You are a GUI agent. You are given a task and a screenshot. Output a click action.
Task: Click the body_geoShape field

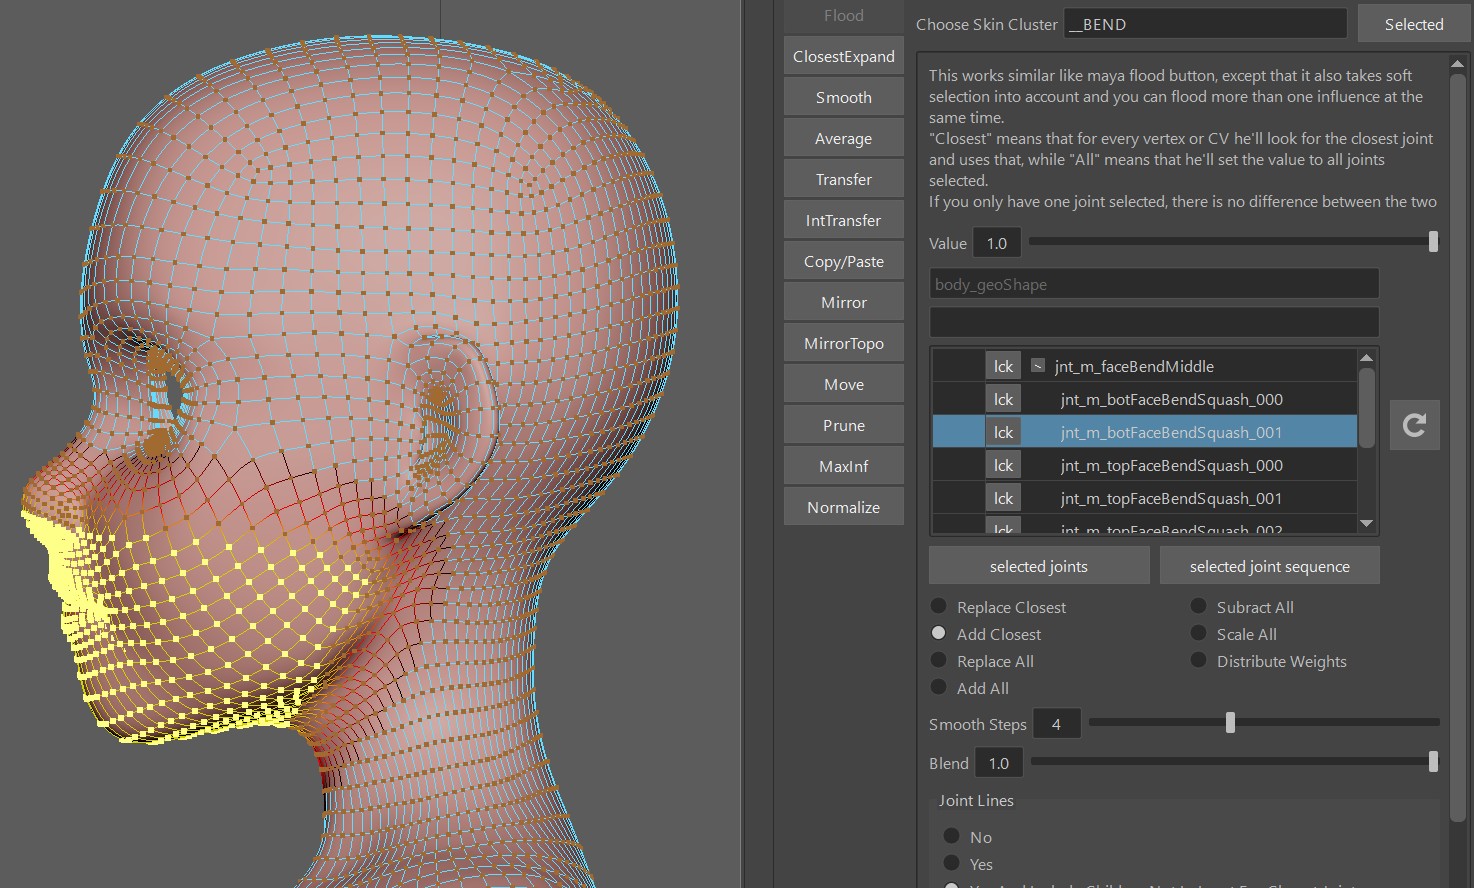(x=1154, y=284)
